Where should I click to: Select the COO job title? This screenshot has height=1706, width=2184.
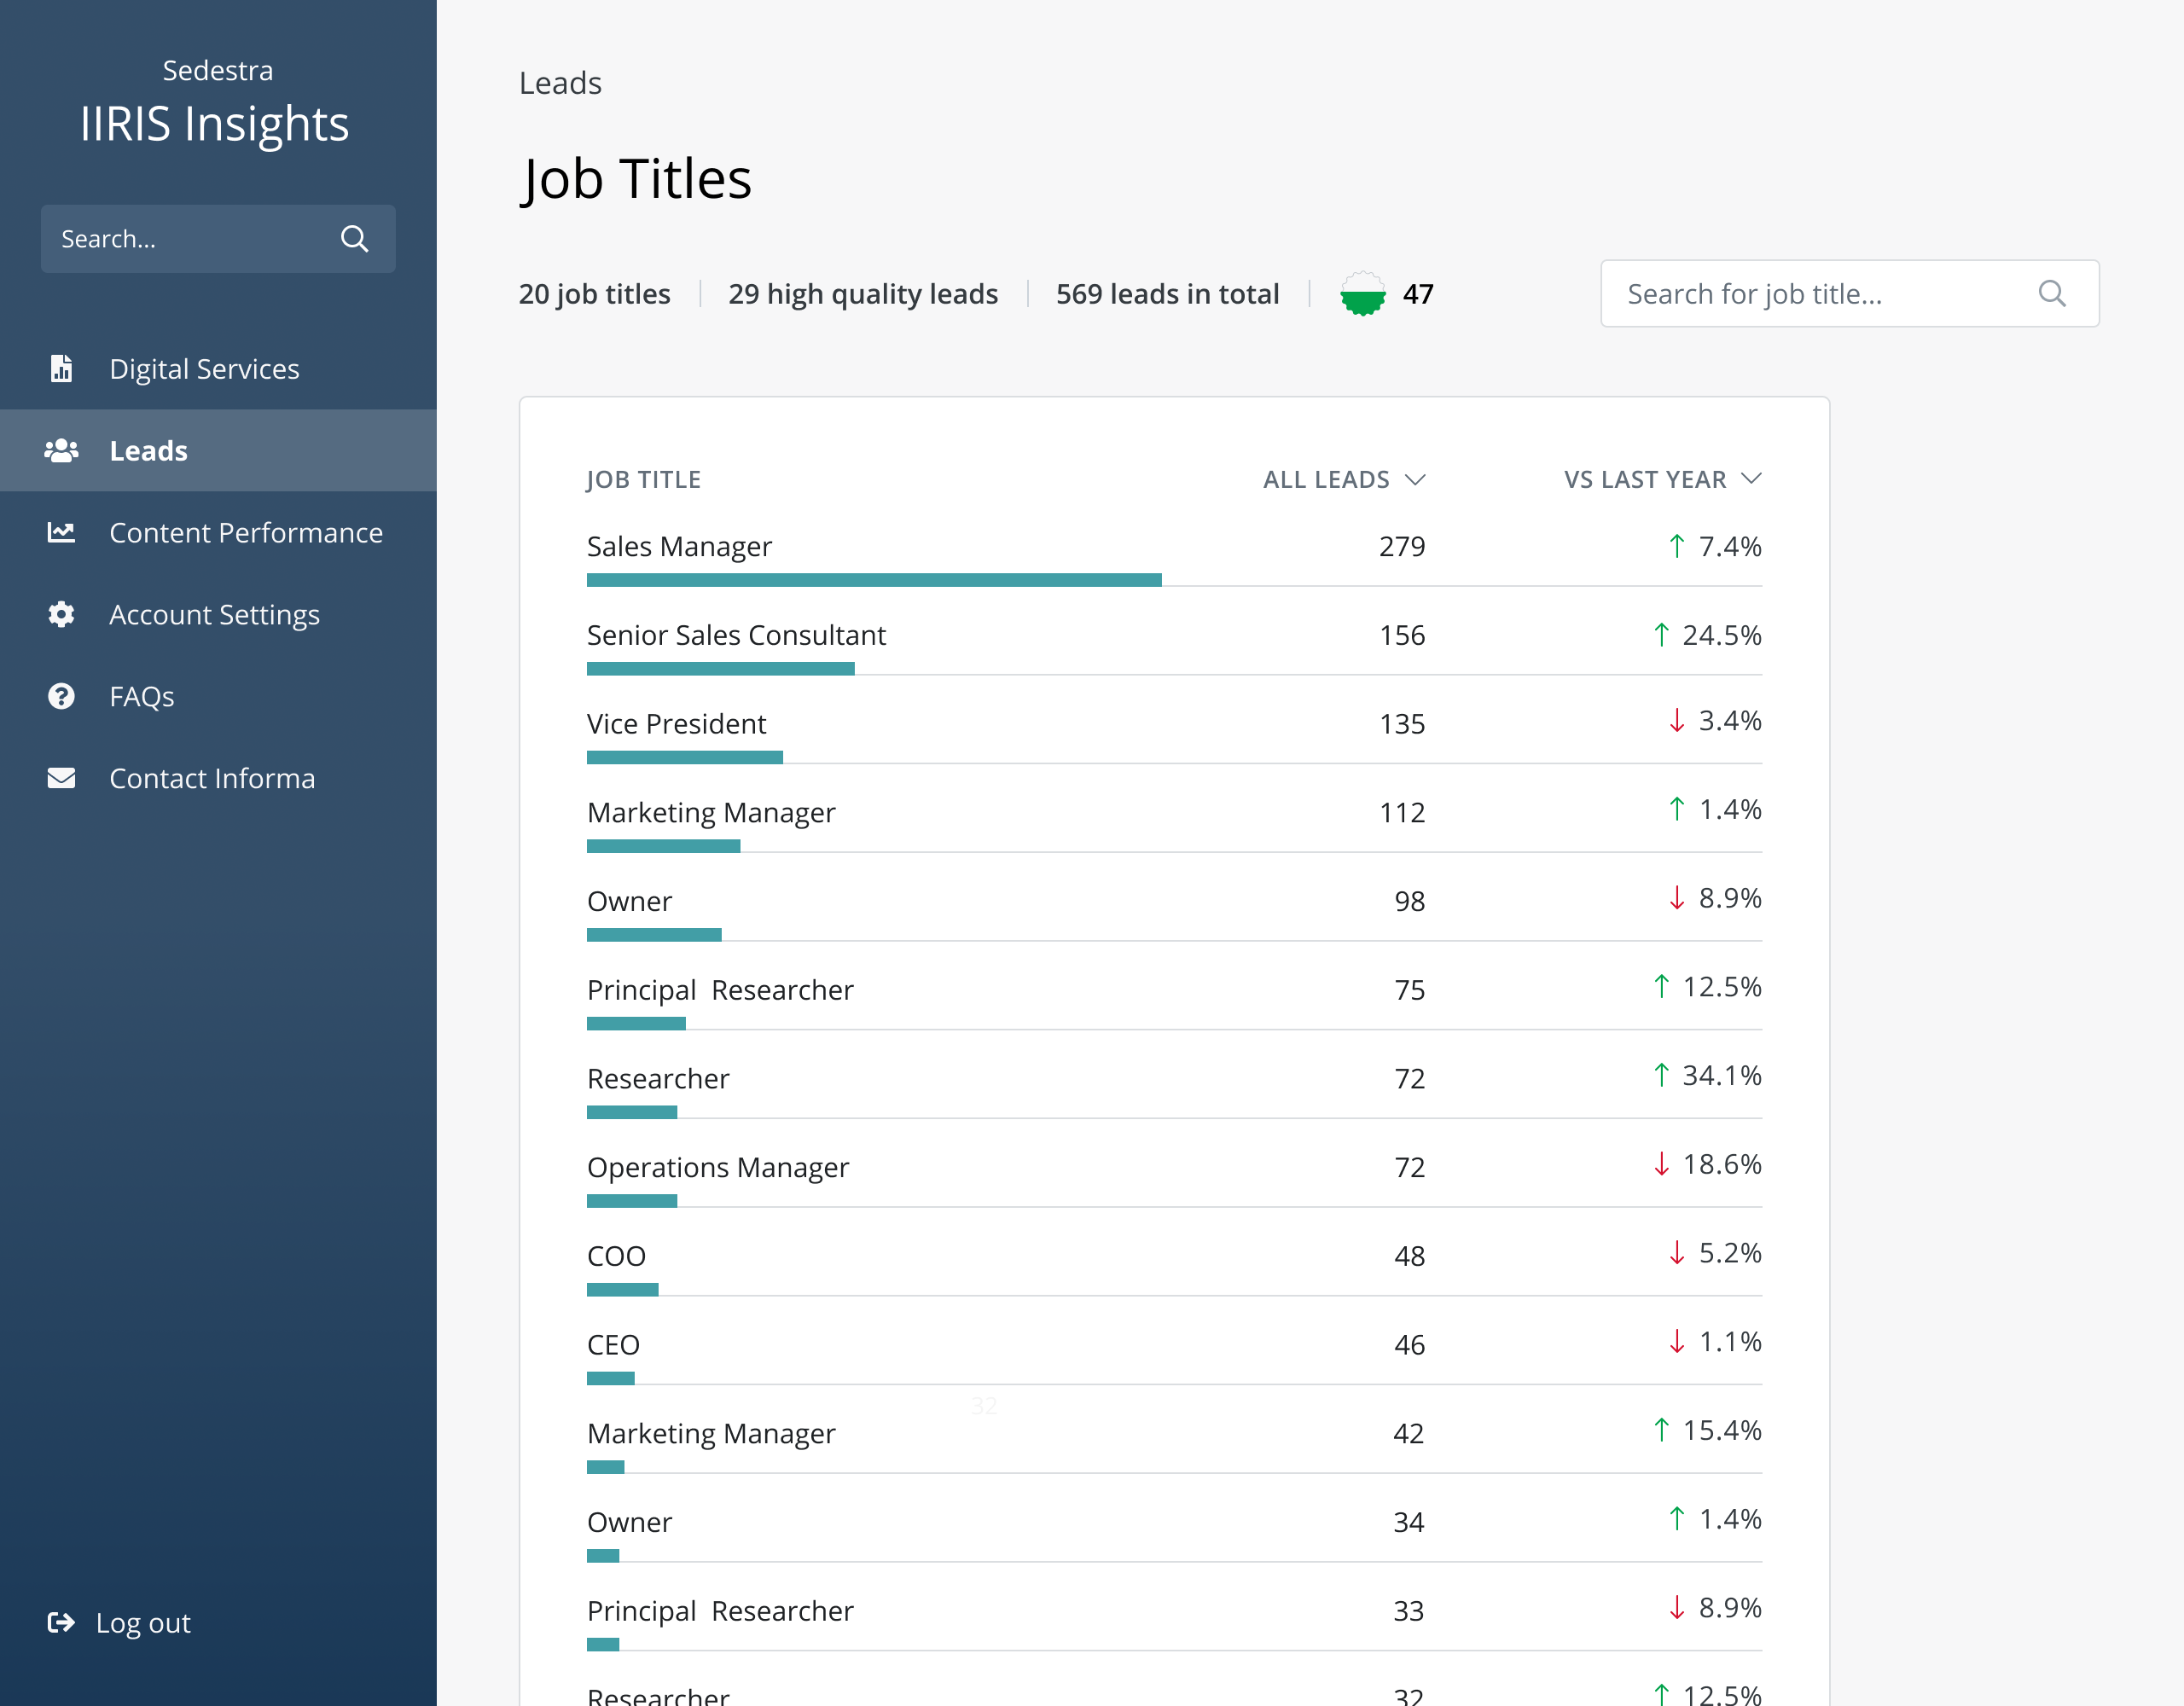coord(616,1256)
